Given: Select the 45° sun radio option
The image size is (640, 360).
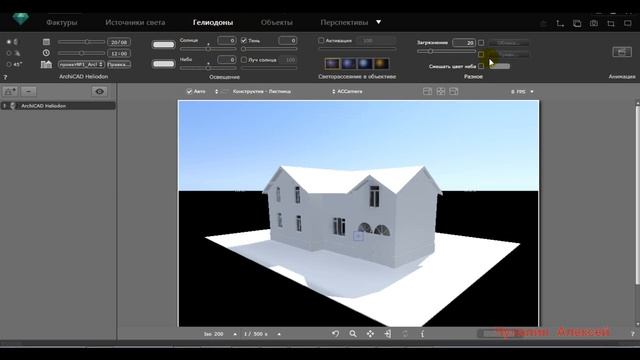Looking at the screenshot, I should pos(9,64).
